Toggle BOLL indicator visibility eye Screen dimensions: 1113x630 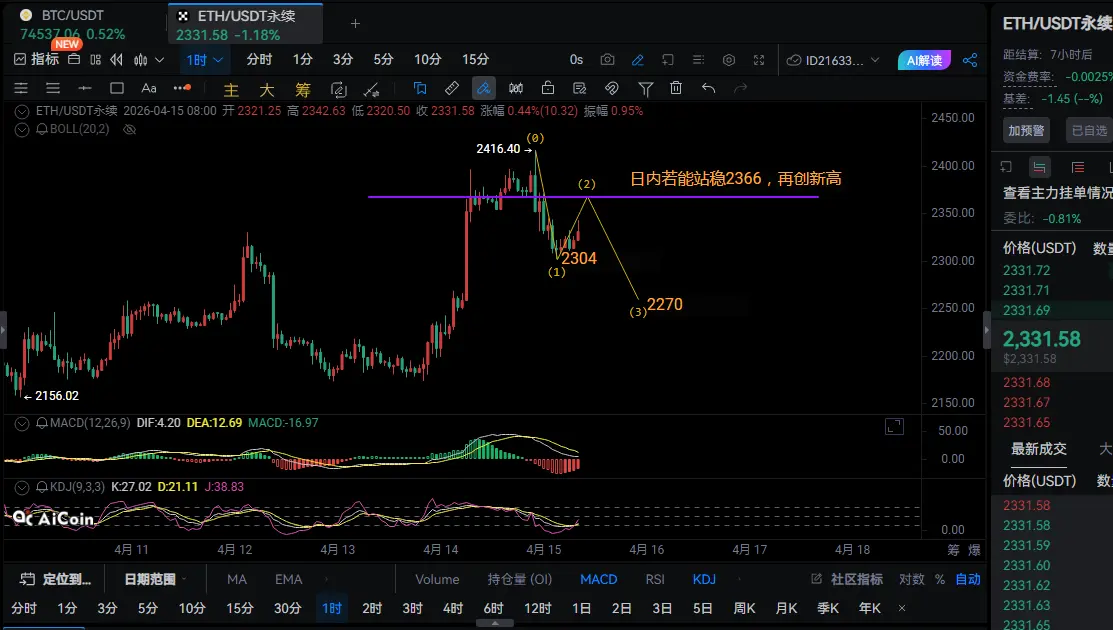point(129,129)
